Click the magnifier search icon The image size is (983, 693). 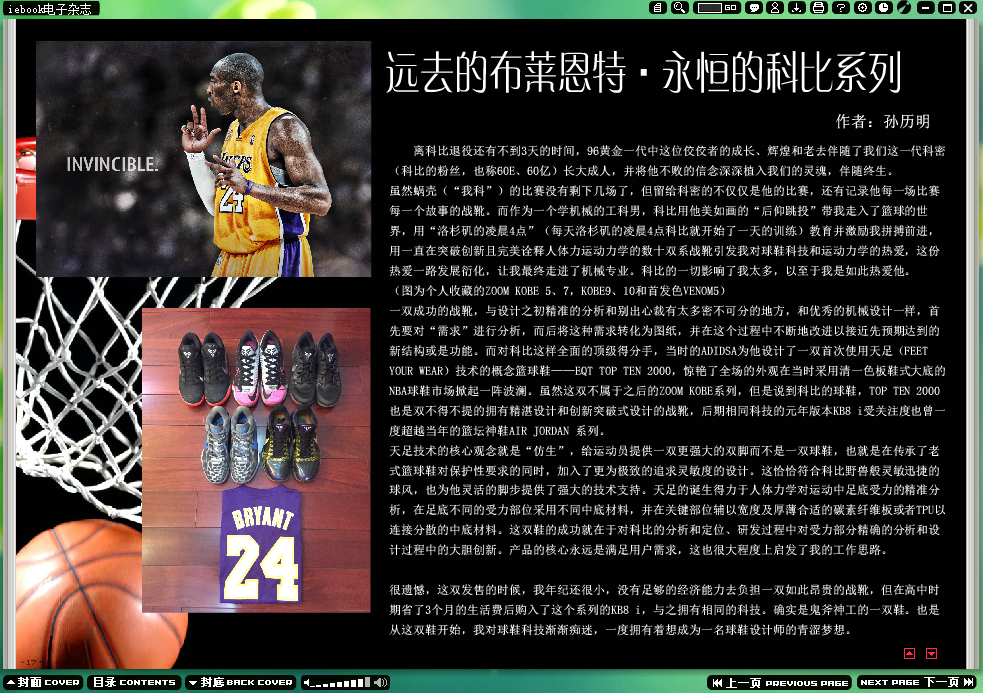click(x=679, y=8)
